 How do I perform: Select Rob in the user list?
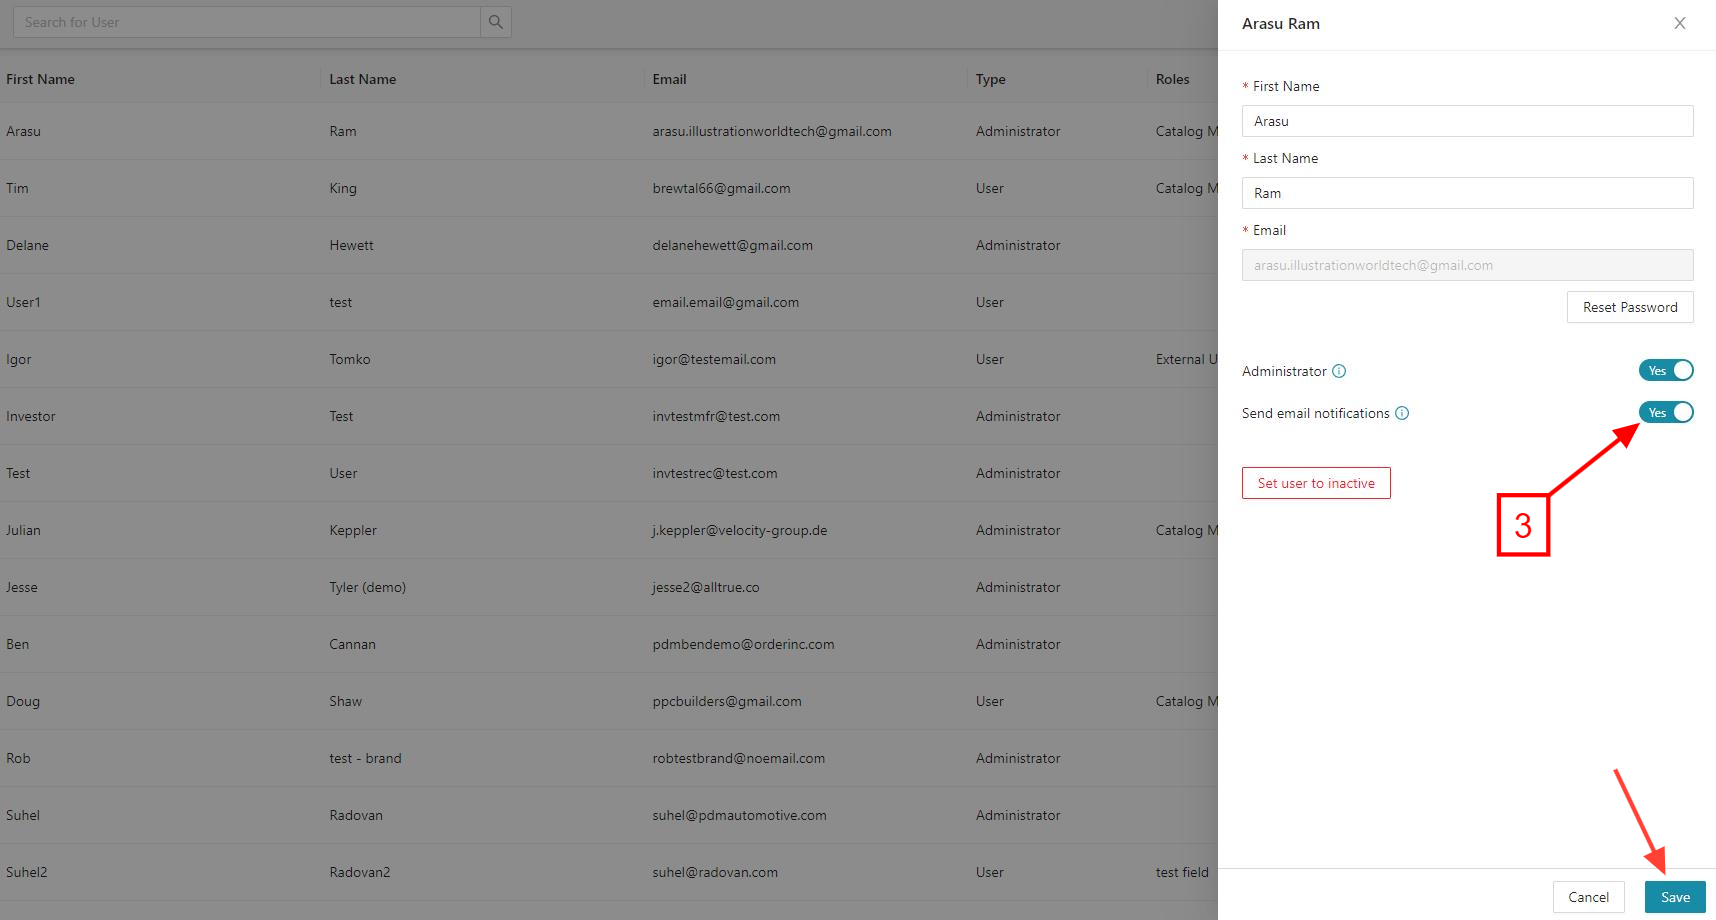pos(18,758)
